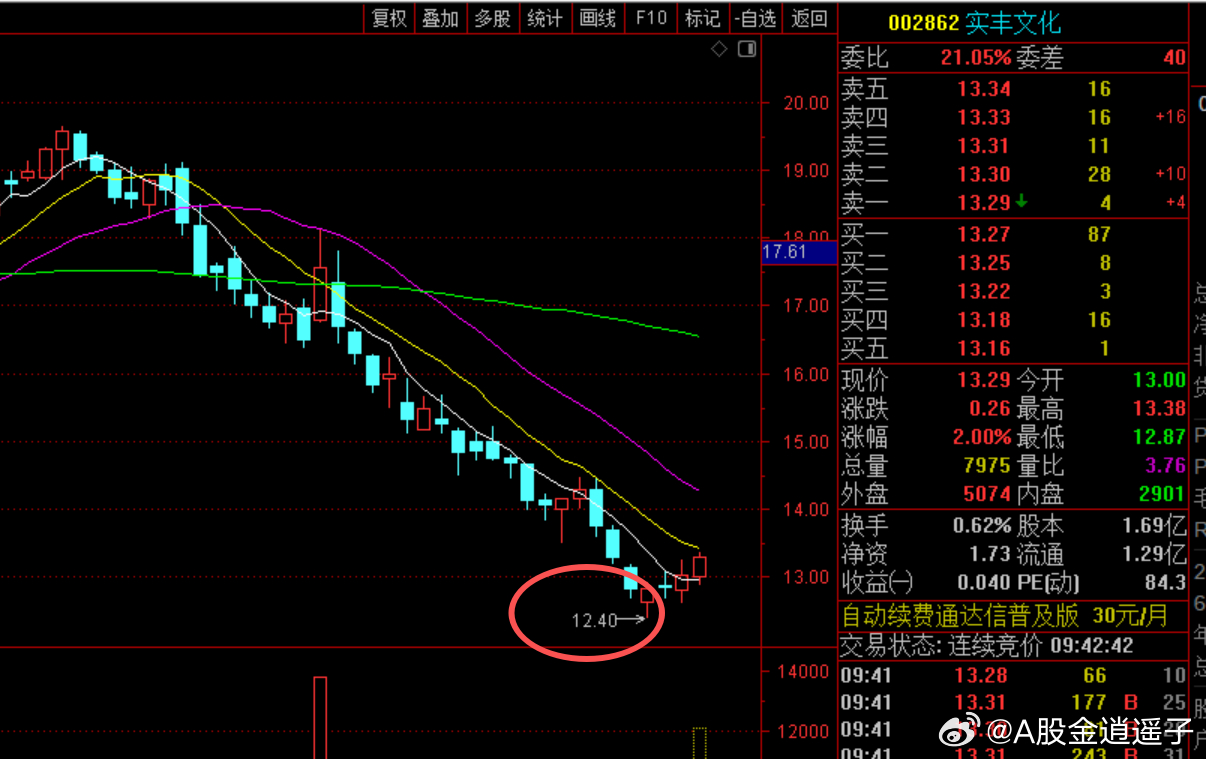Image resolution: width=1206 pixels, height=759 pixels.
Task: Open the 叠加 overlay option
Action: (440, 18)
